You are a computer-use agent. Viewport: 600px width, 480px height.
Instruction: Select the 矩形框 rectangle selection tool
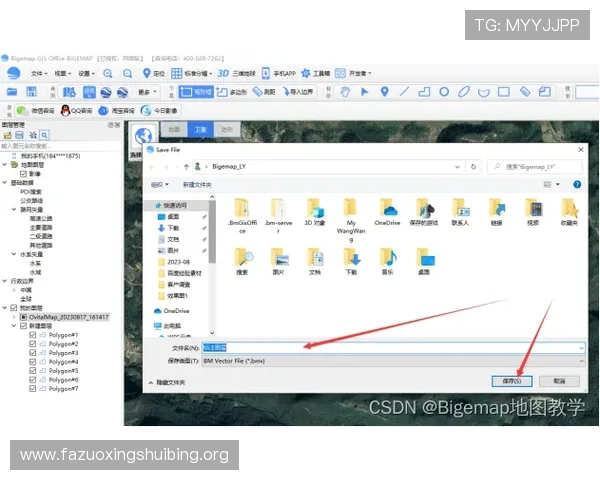(x=198, y=92)
